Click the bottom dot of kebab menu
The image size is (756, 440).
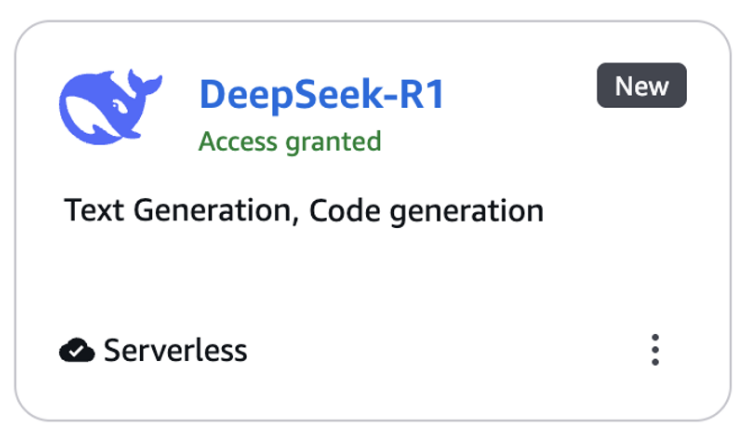(x=655, y=363)
